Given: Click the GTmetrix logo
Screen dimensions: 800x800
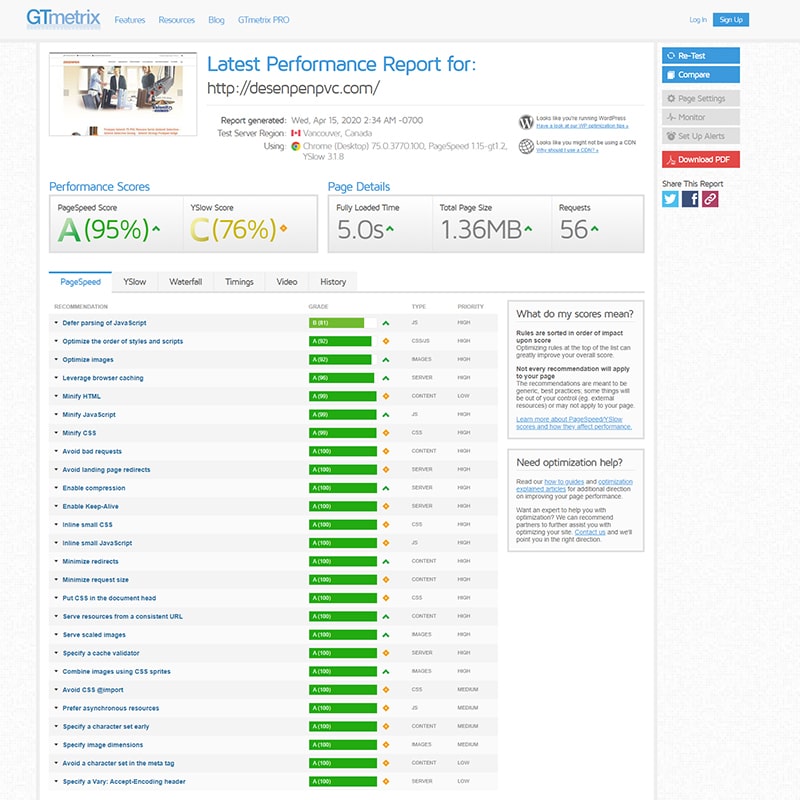Looking at the screenshot, I should [64, 18].
